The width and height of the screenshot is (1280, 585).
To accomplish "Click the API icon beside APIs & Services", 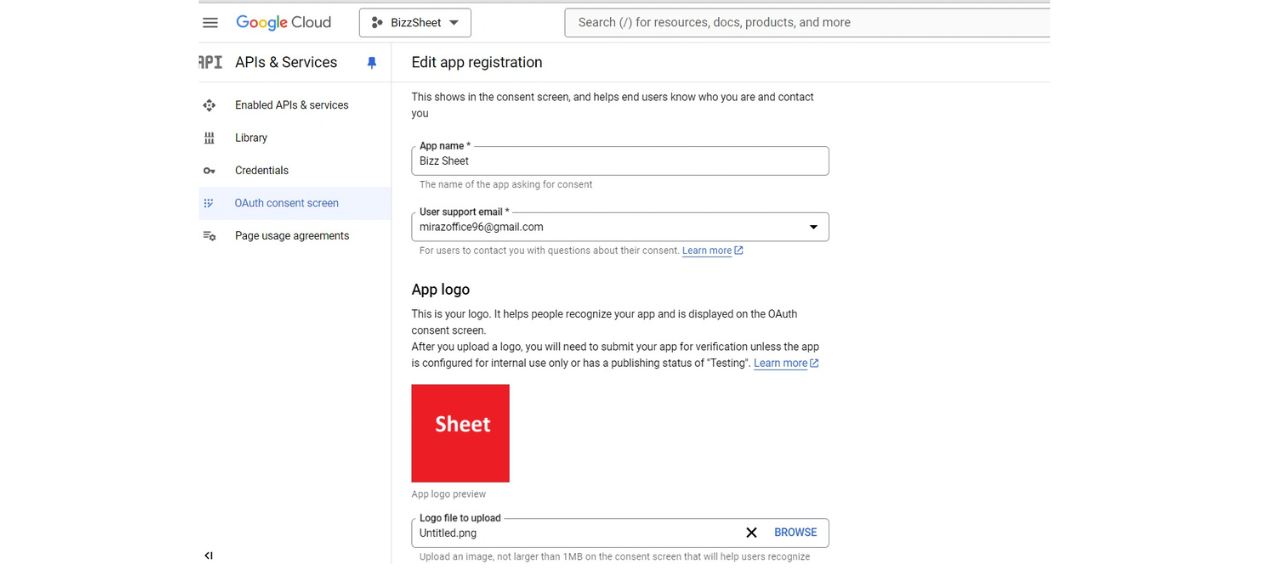I will 210,62.
